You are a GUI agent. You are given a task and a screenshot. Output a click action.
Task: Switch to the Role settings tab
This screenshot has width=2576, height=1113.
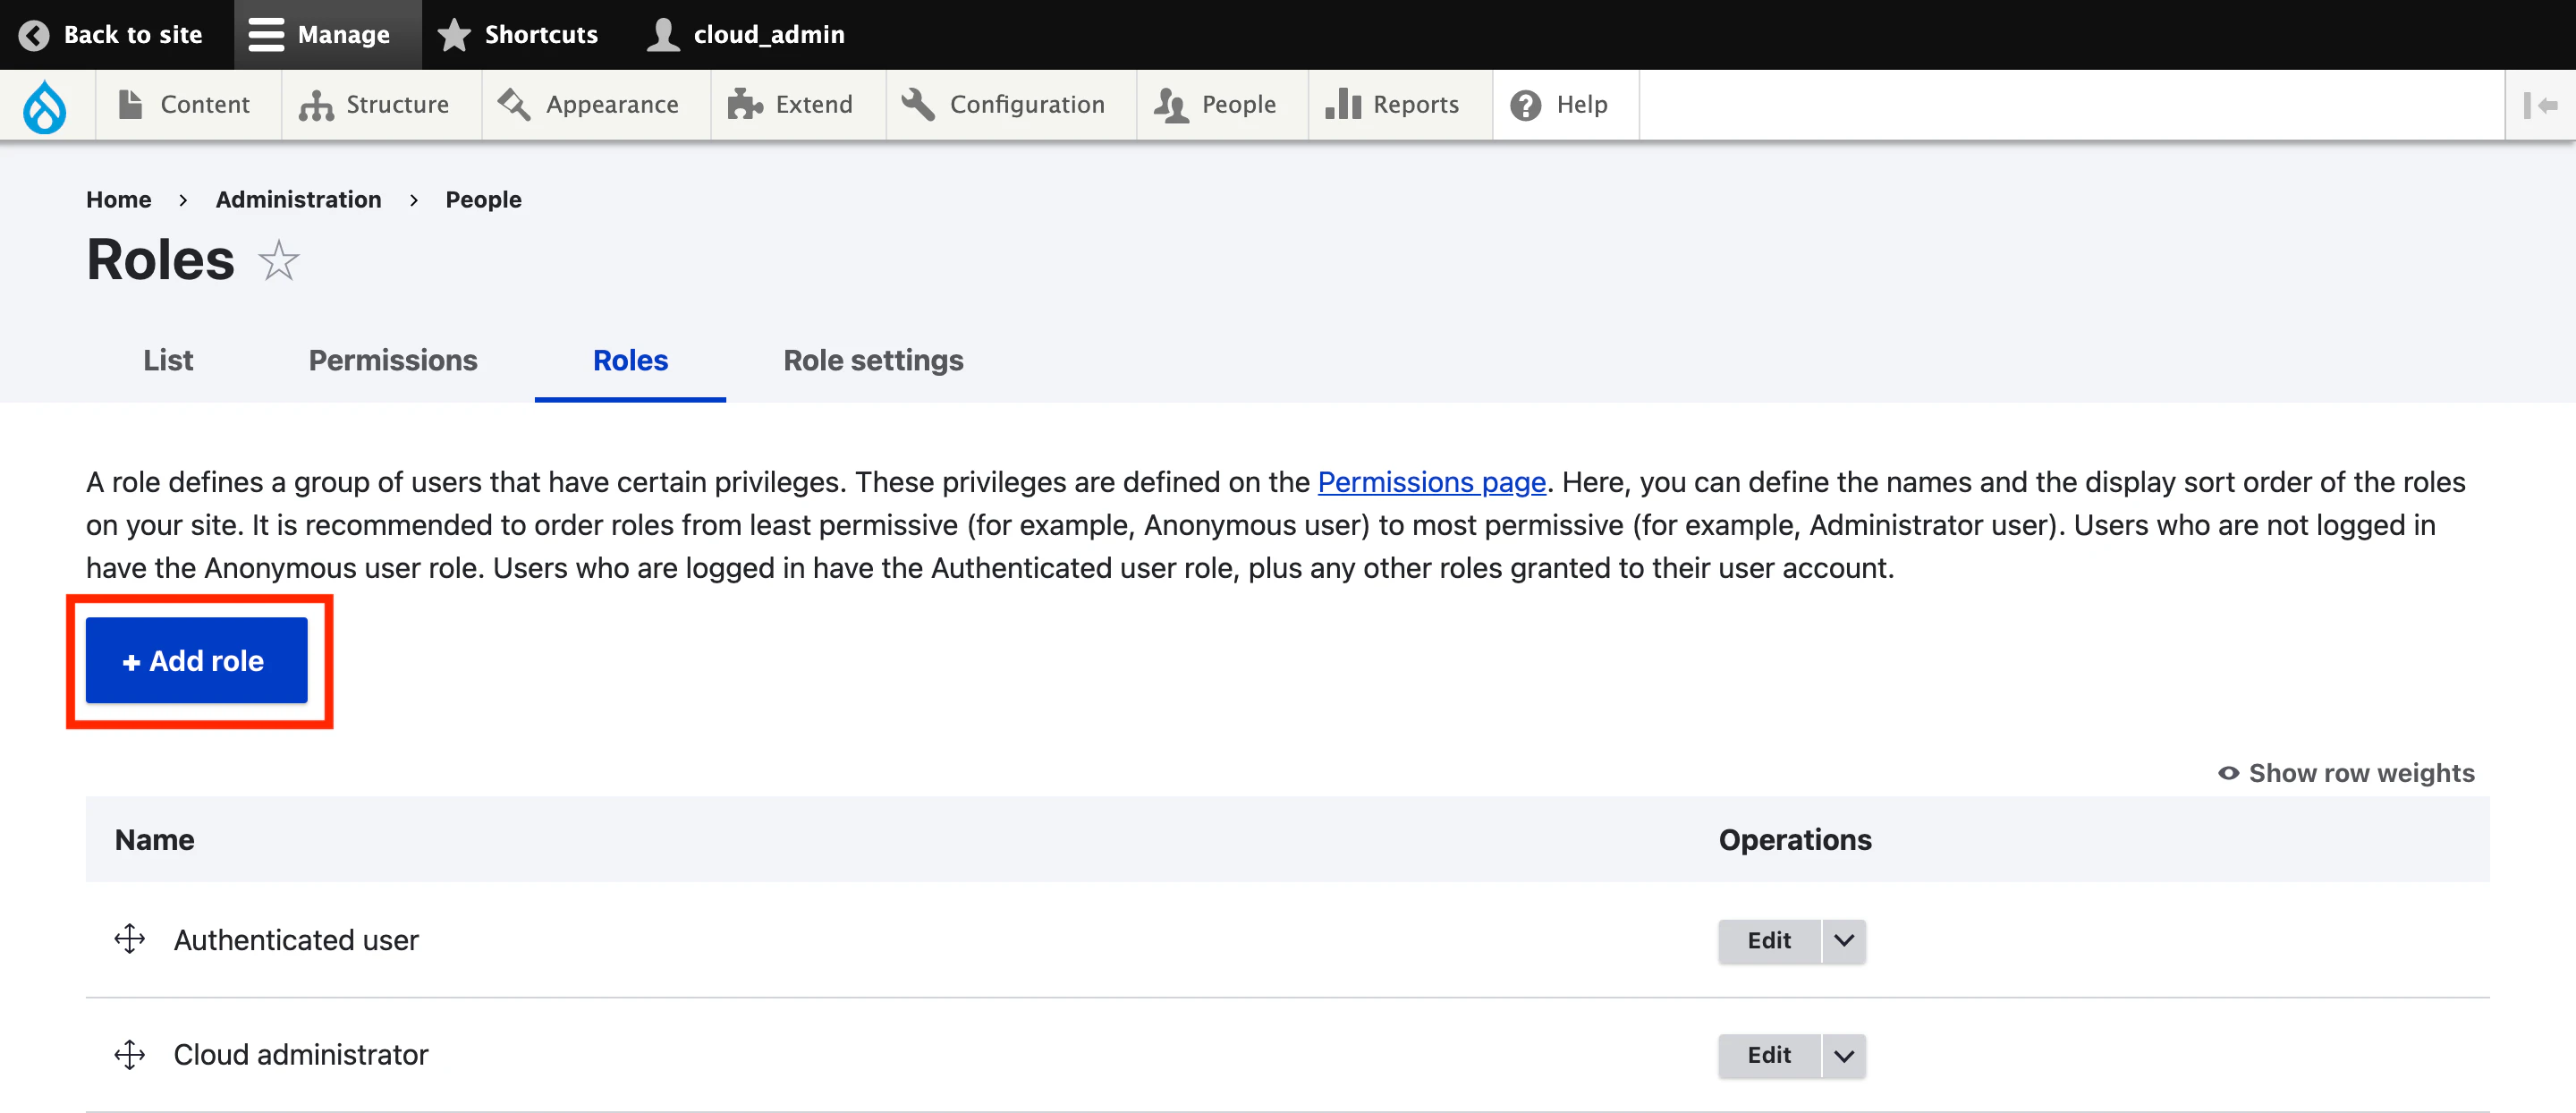[x=873, y=360]
